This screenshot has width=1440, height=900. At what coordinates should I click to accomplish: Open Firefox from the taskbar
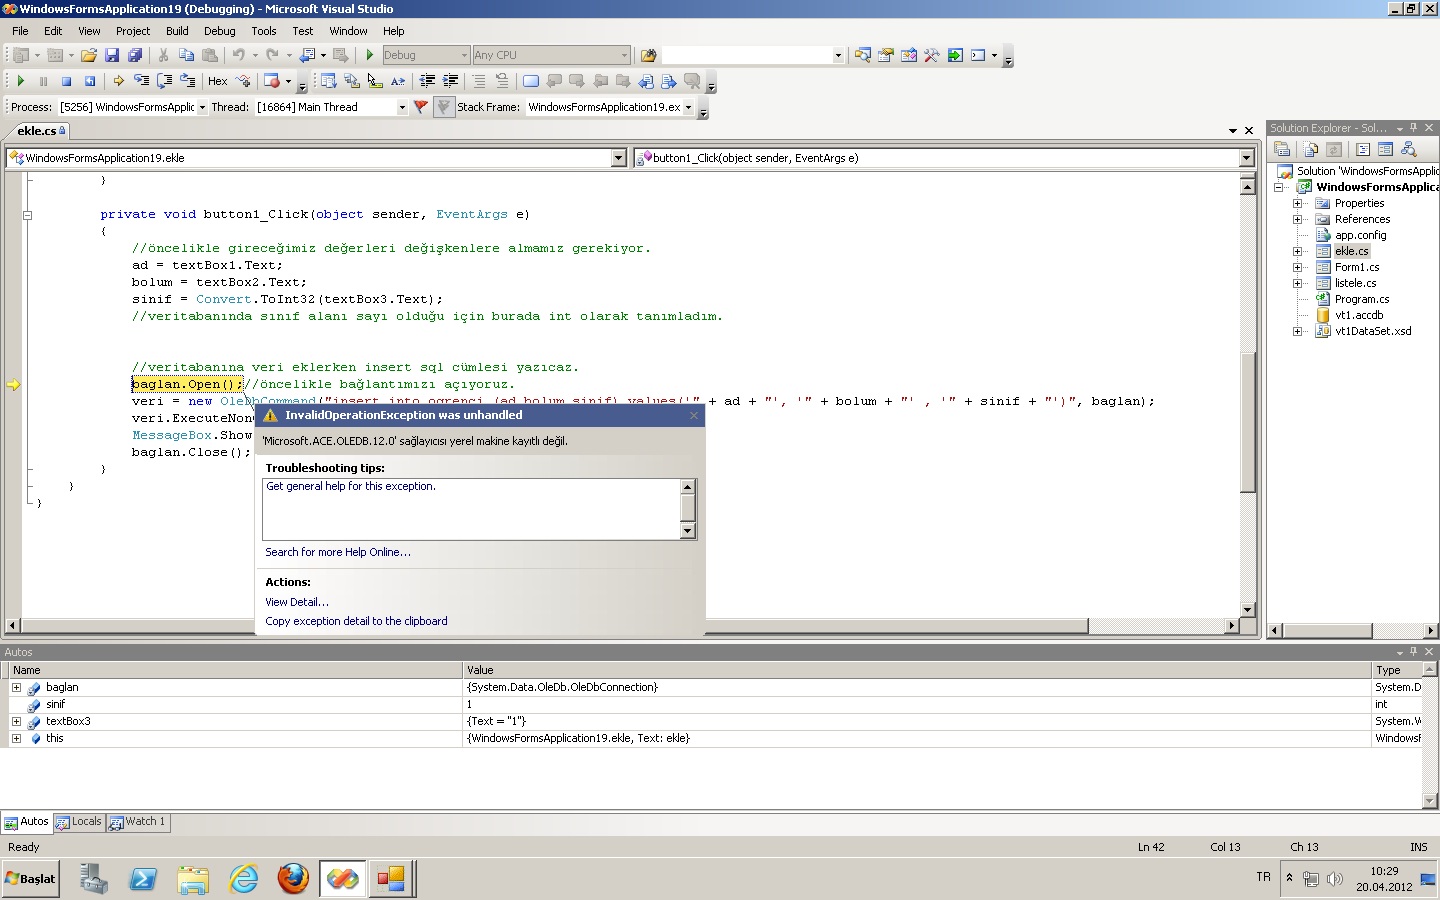[293, 879]
